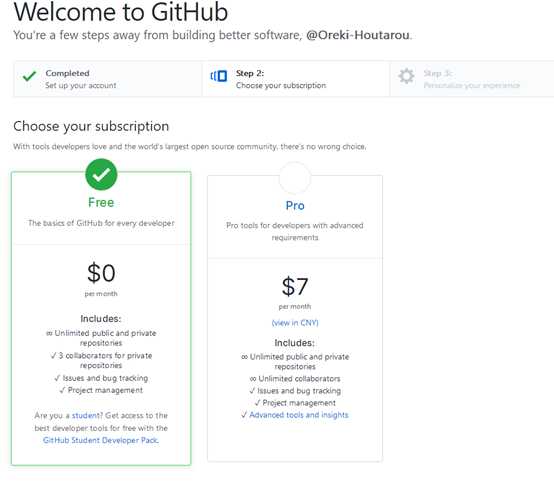The image size is (554, 485).
Task: Open the Completed Set up your account step
Action: coord(108,79)
